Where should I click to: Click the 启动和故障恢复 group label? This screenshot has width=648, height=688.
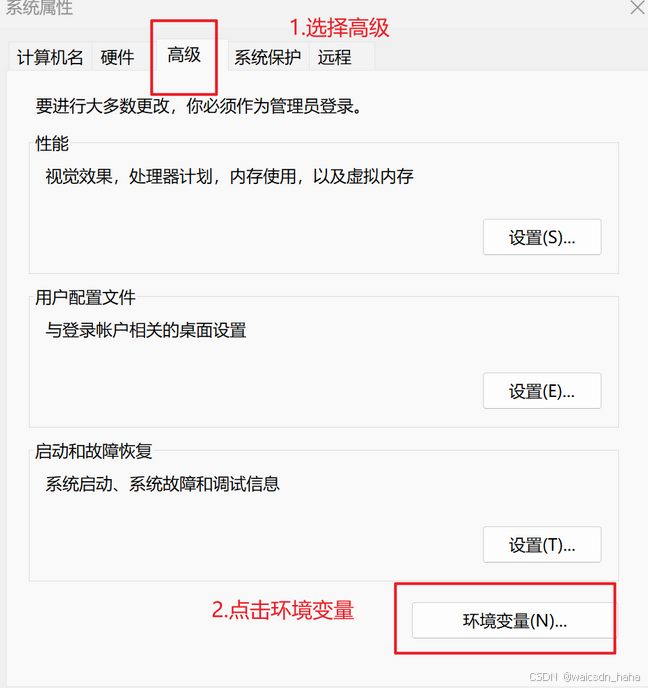click(93, 451)
